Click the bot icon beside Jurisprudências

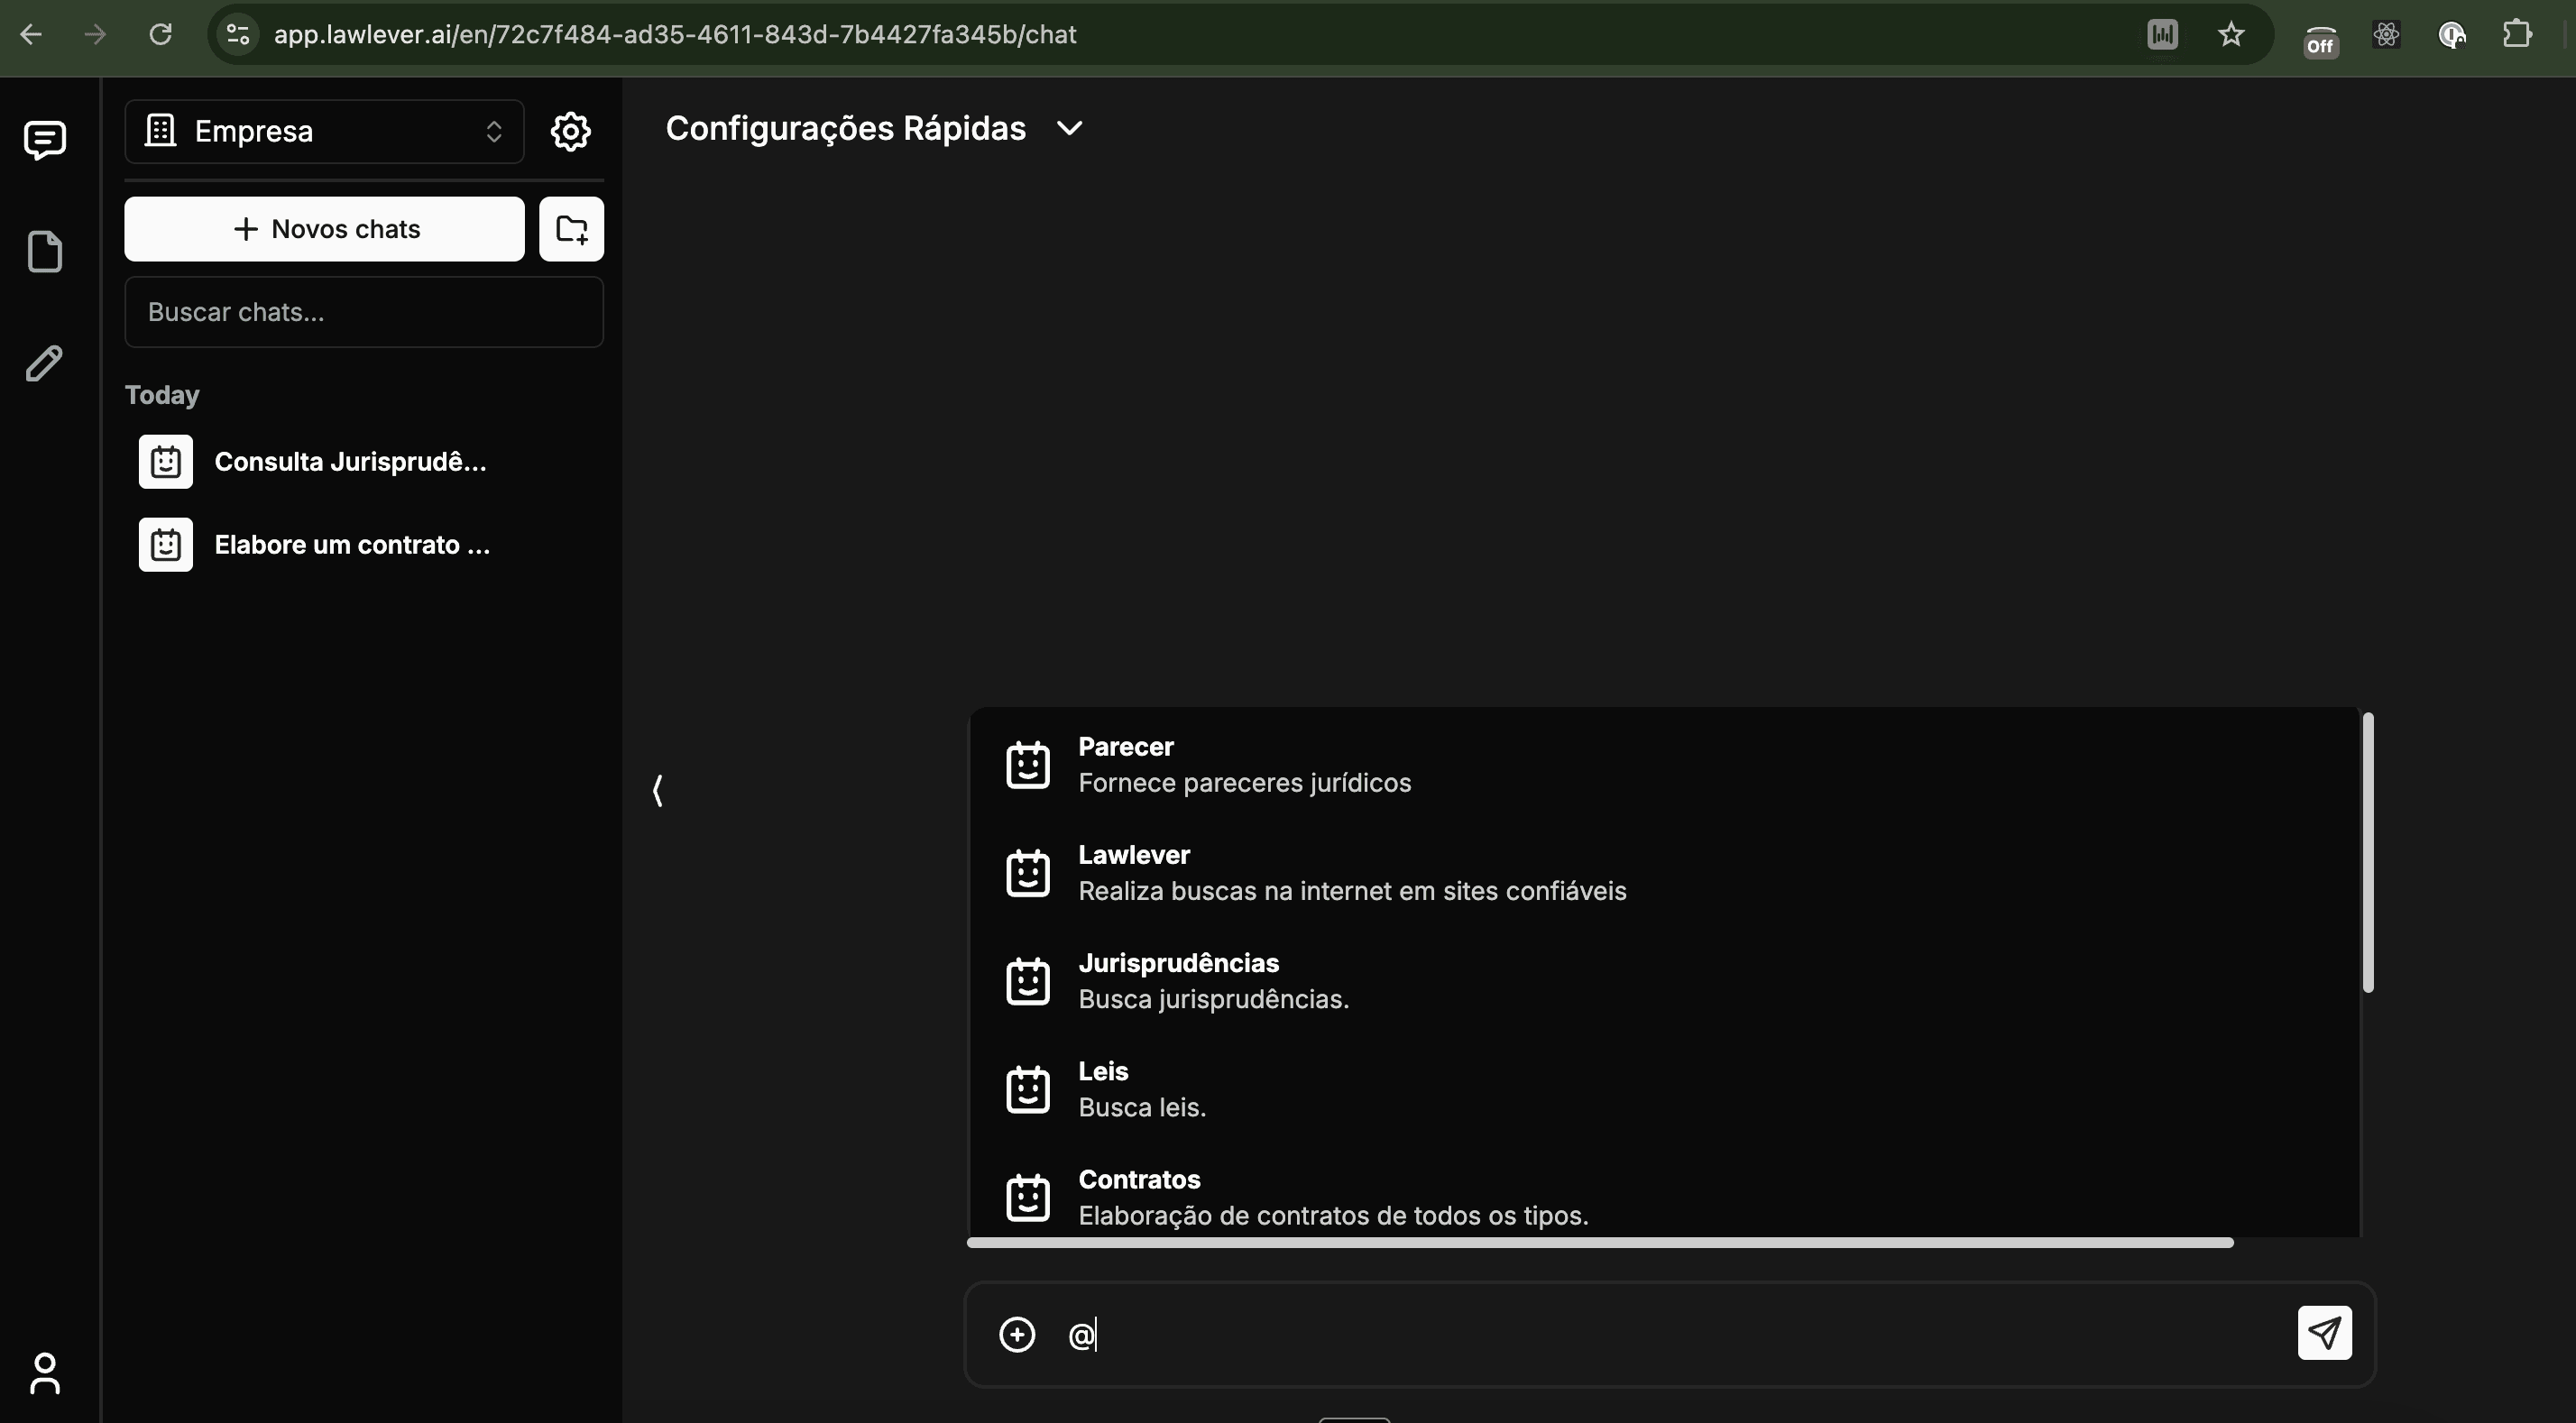[x=1028, y=981]
